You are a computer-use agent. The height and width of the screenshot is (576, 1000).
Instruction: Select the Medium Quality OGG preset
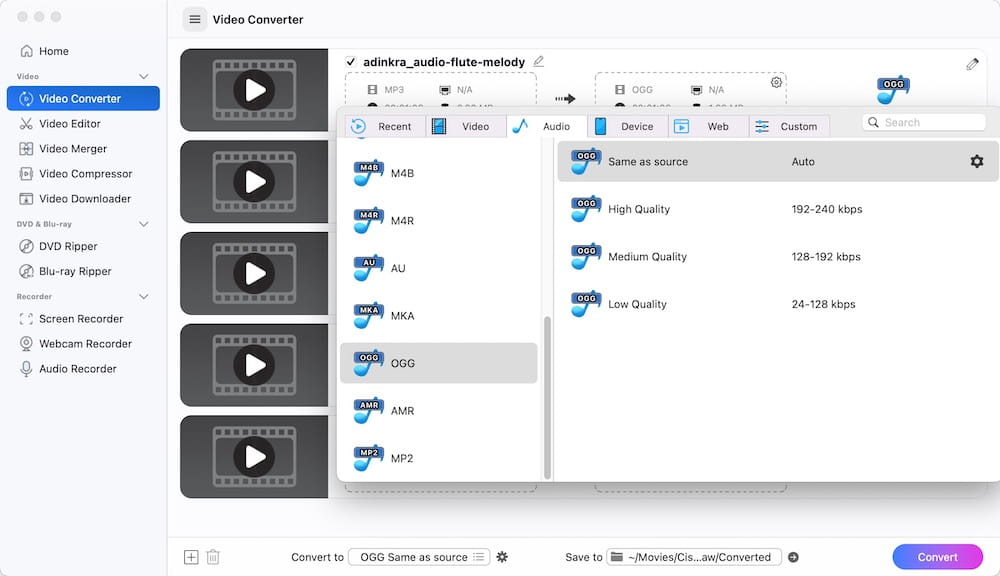tap(777, 256)
